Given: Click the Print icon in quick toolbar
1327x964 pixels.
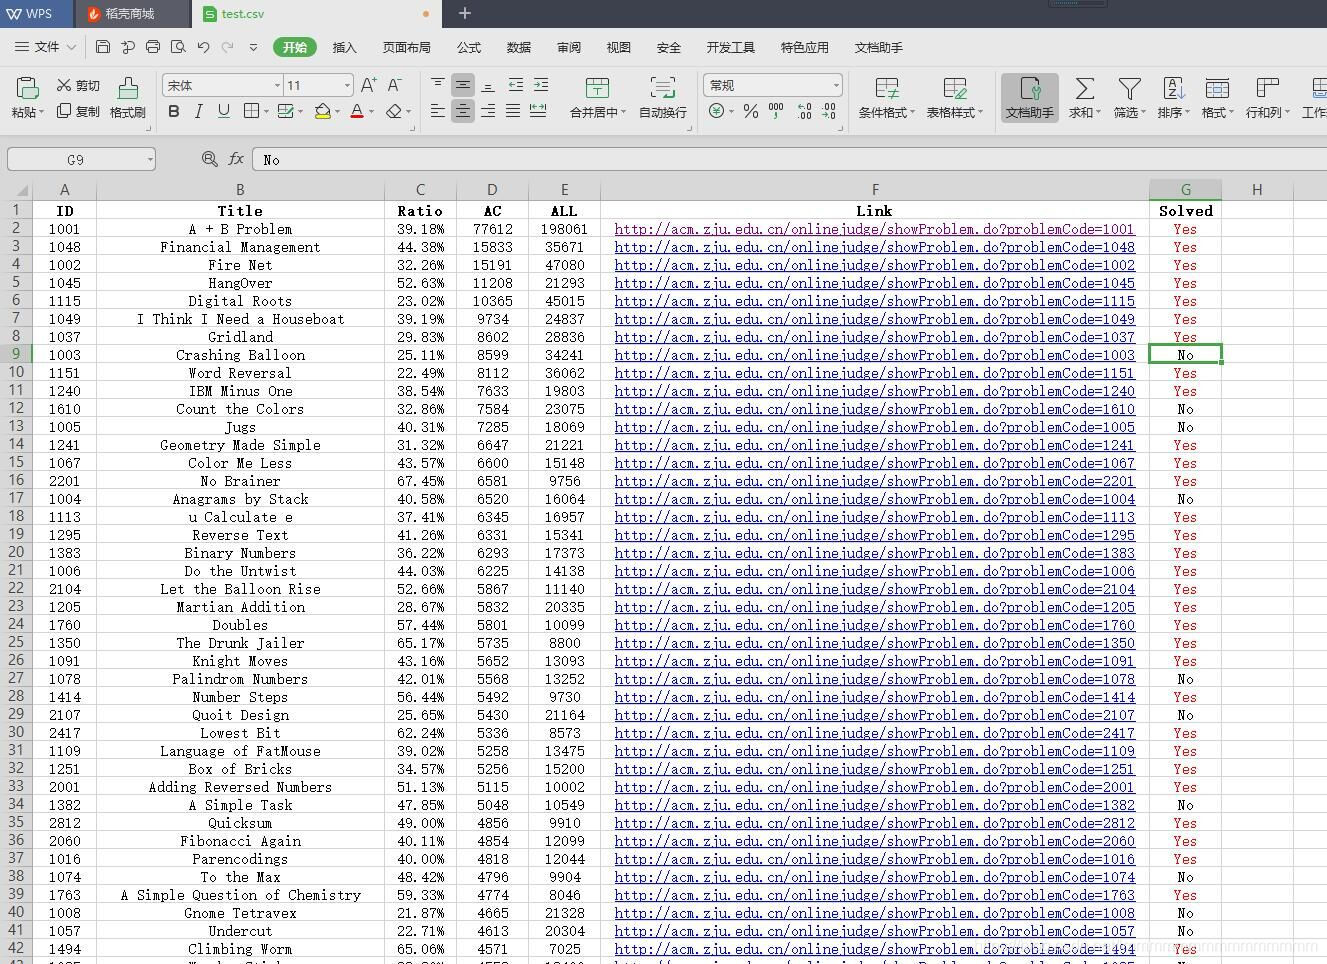Looking at the screenshot, I should click(x=153, y=46).
